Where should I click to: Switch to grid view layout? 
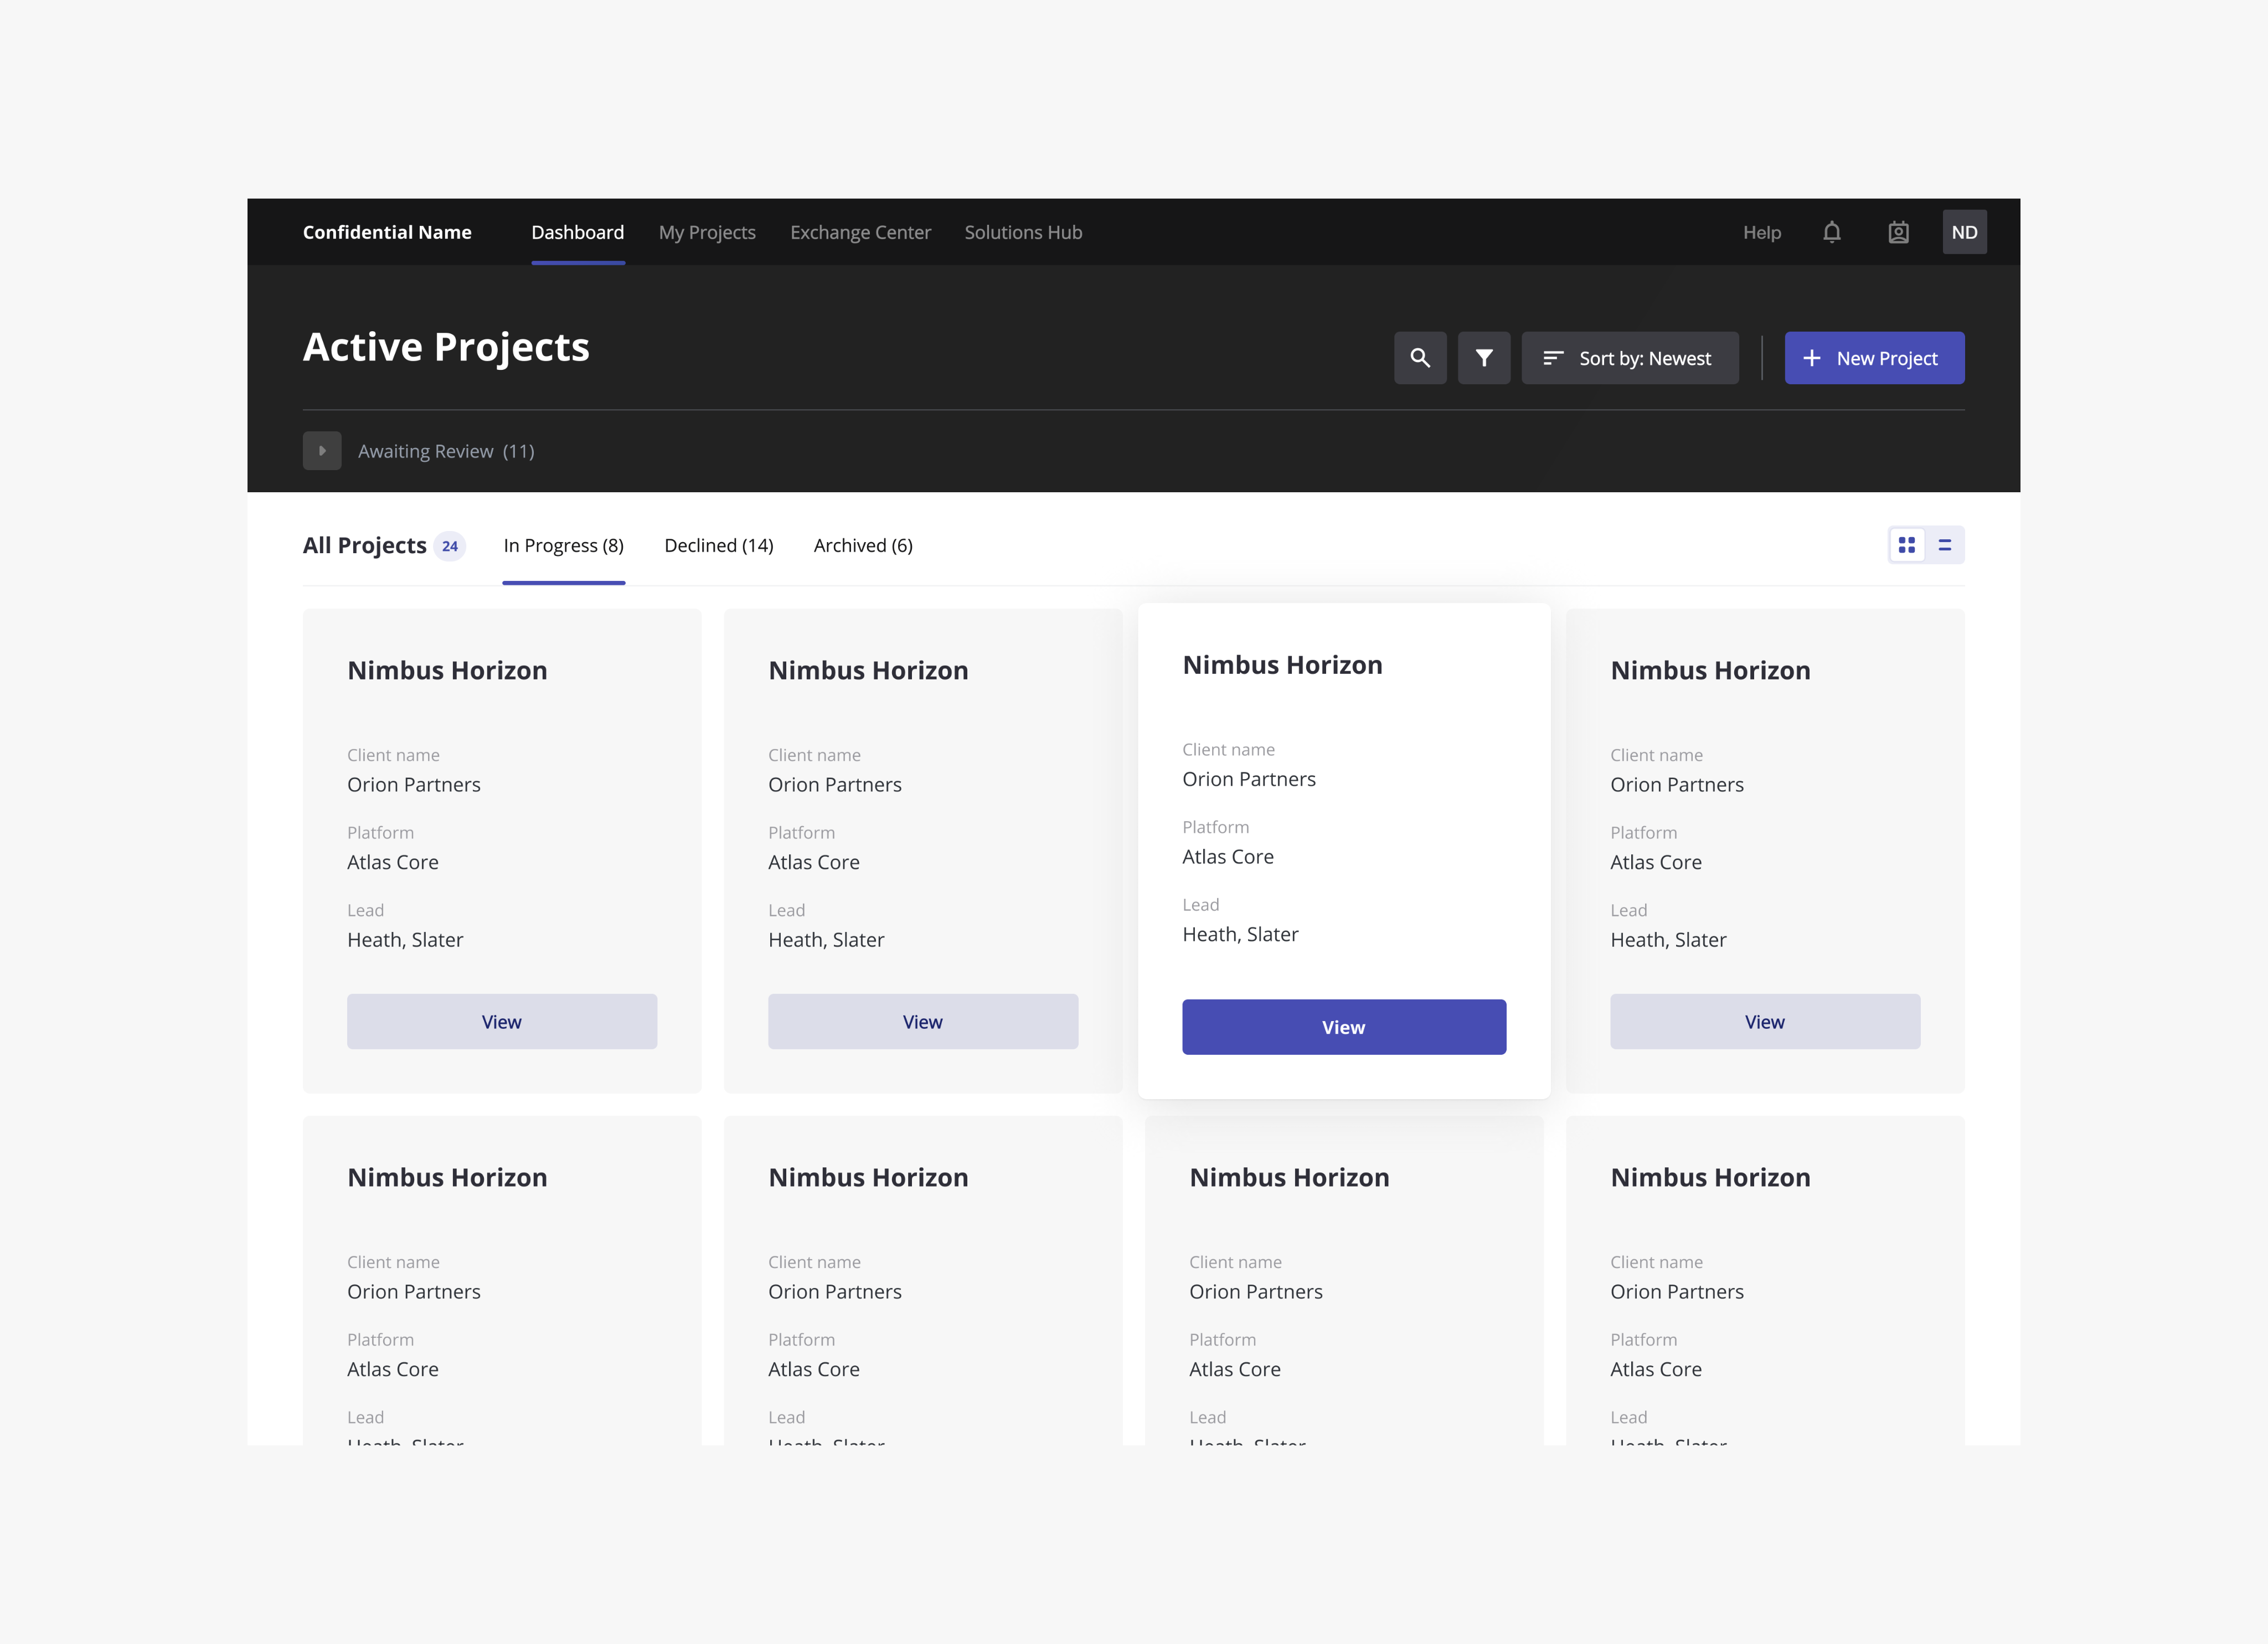pyautogui.click(x=1907, y=545)
